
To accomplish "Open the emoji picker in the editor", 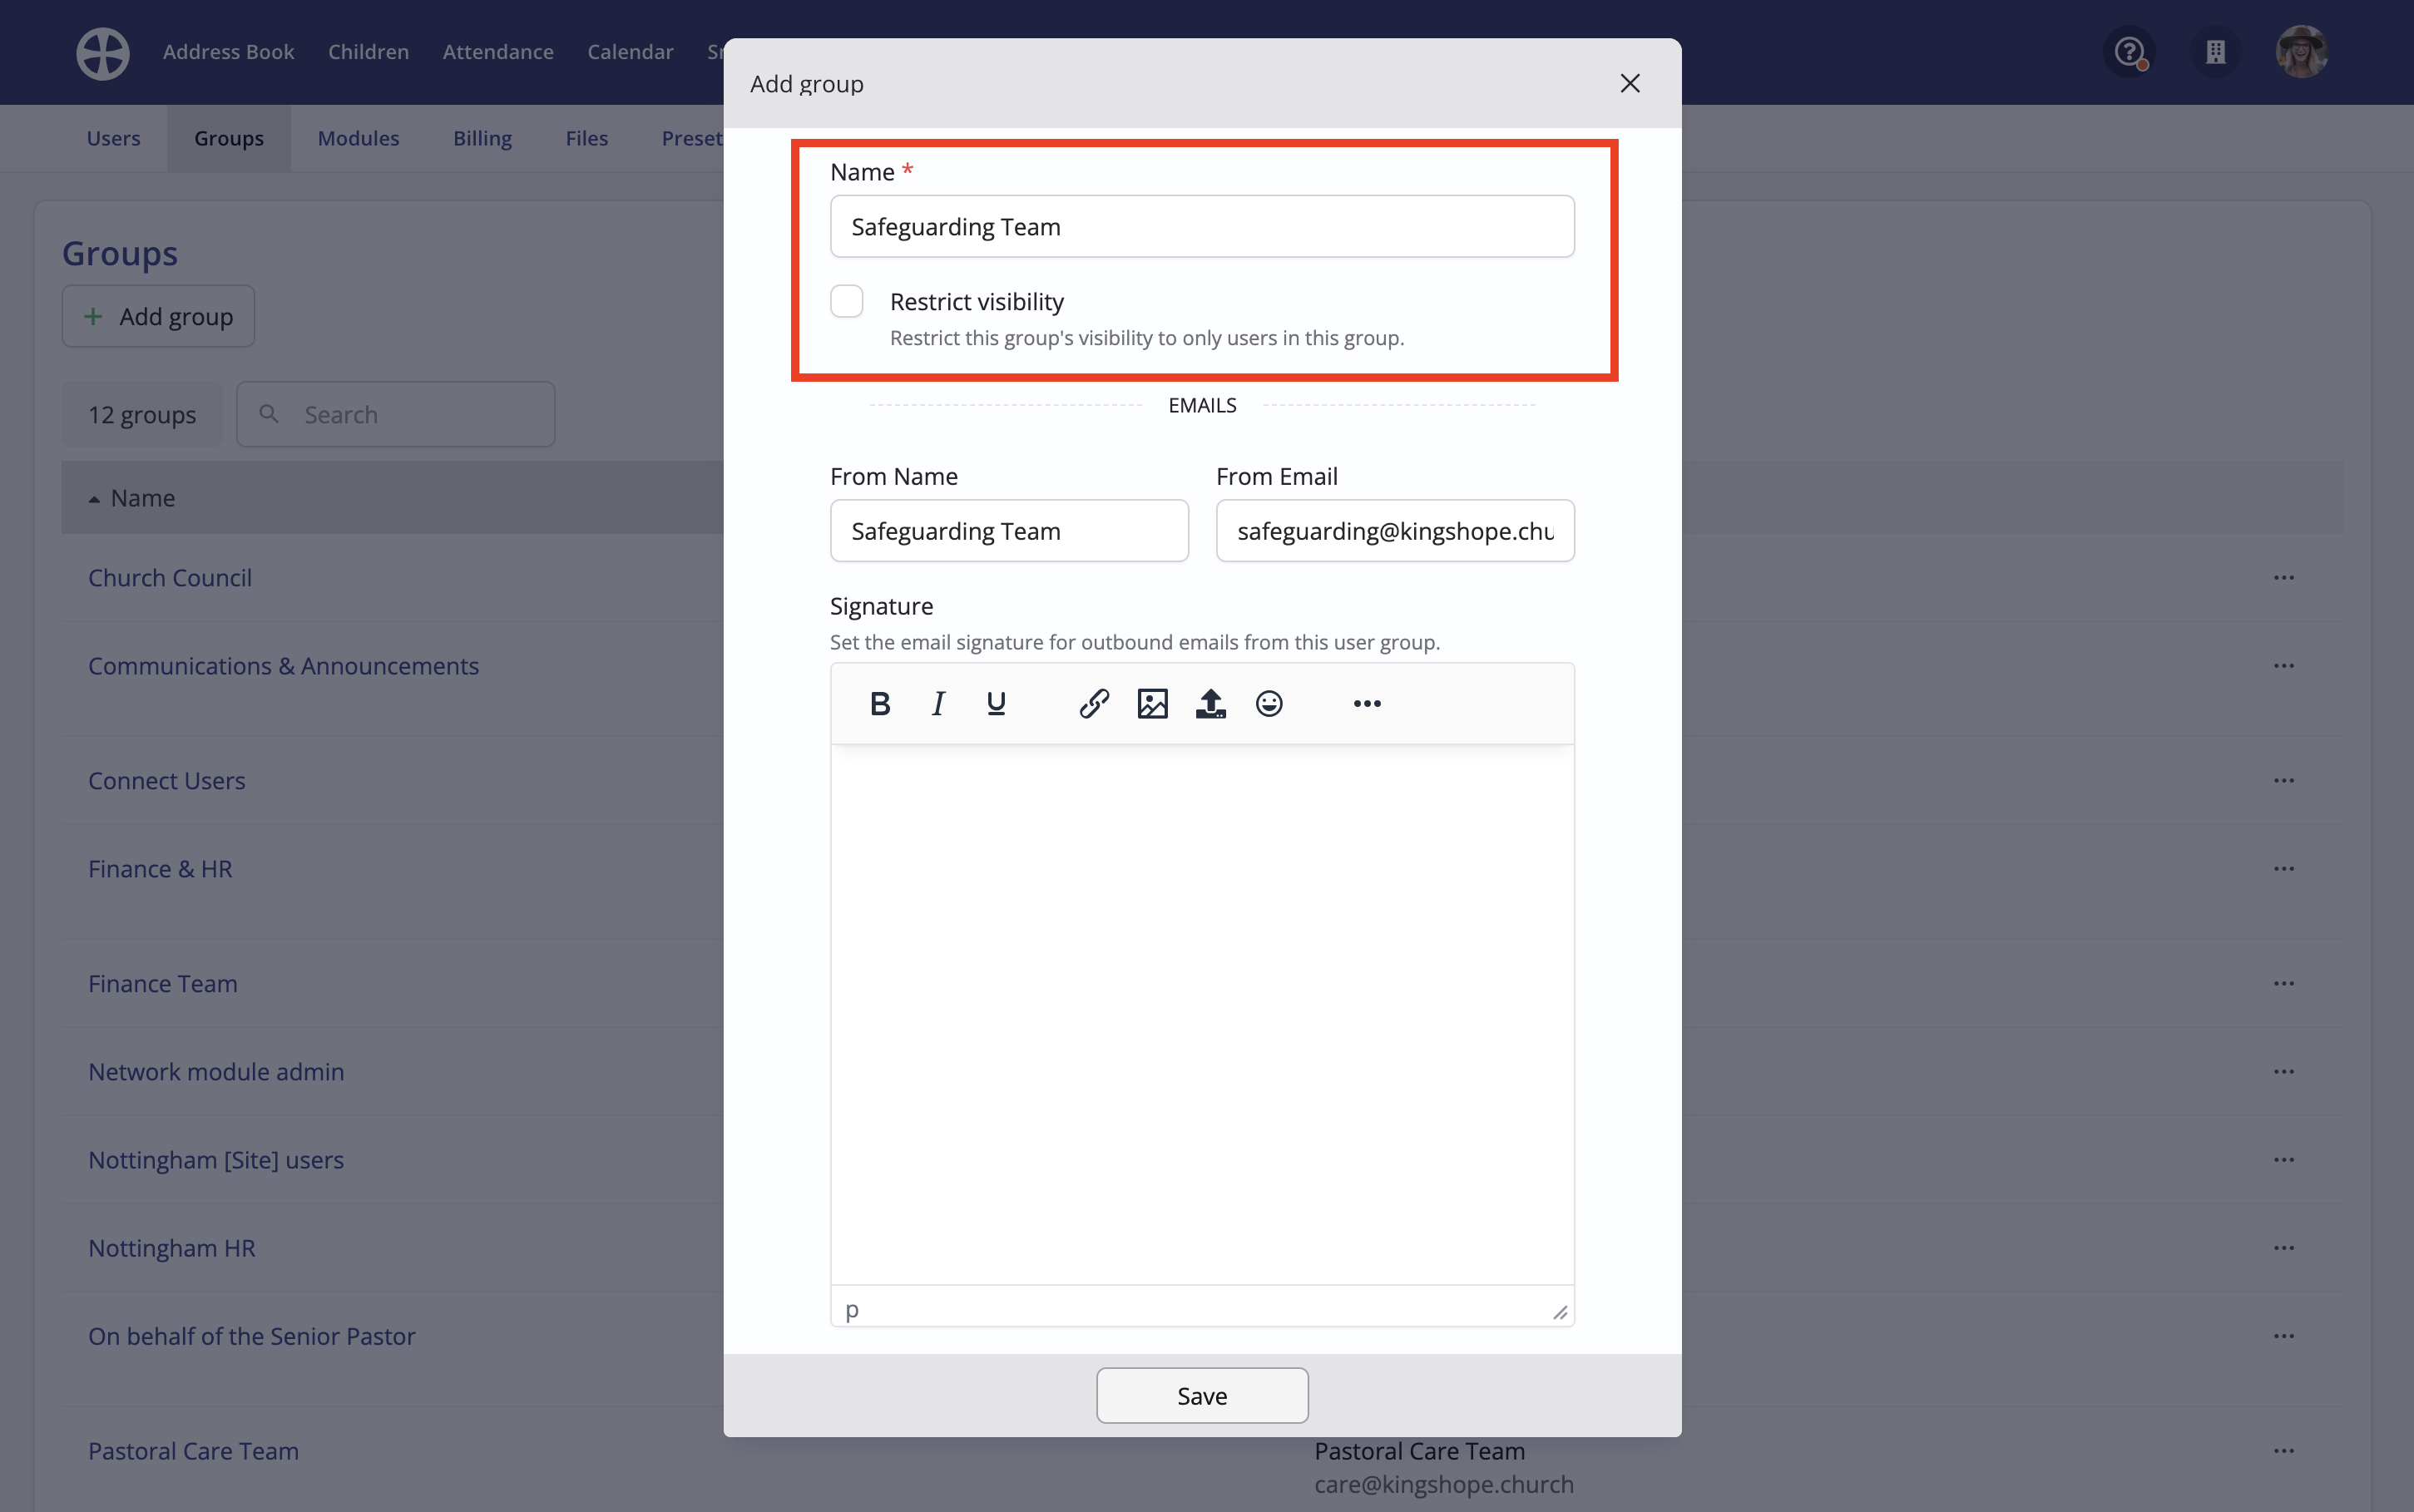I will (x=1269, y=703).
